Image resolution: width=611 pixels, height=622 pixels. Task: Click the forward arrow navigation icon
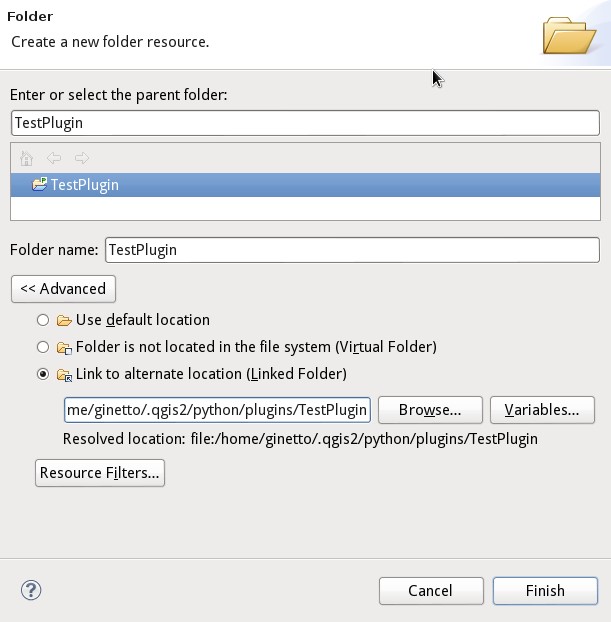tap(82, 158)
